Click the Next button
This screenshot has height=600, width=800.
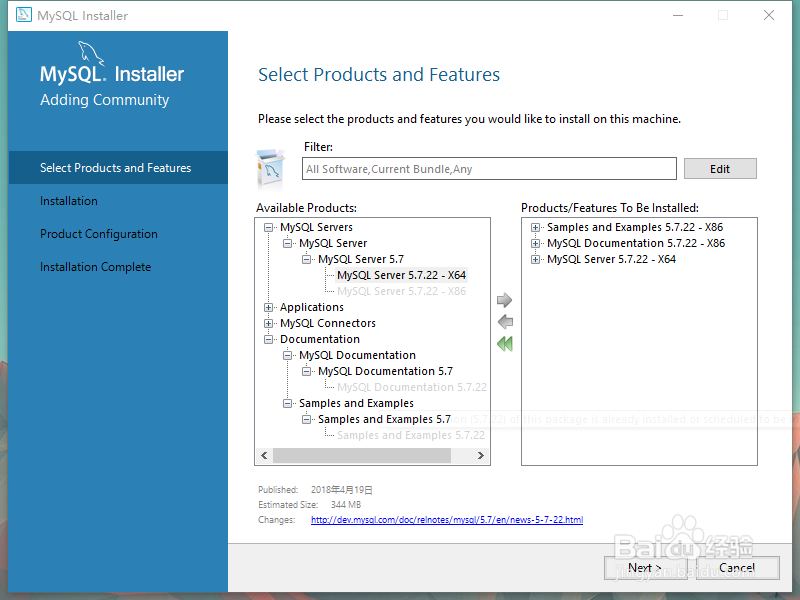(644, 567)
